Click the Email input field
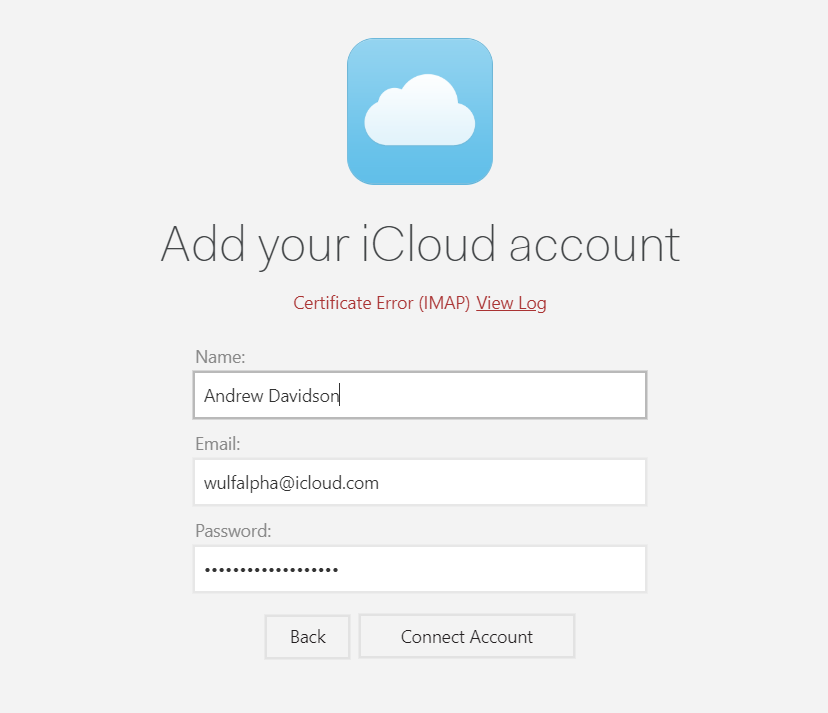828x713 pixels. tap(420, 482)
